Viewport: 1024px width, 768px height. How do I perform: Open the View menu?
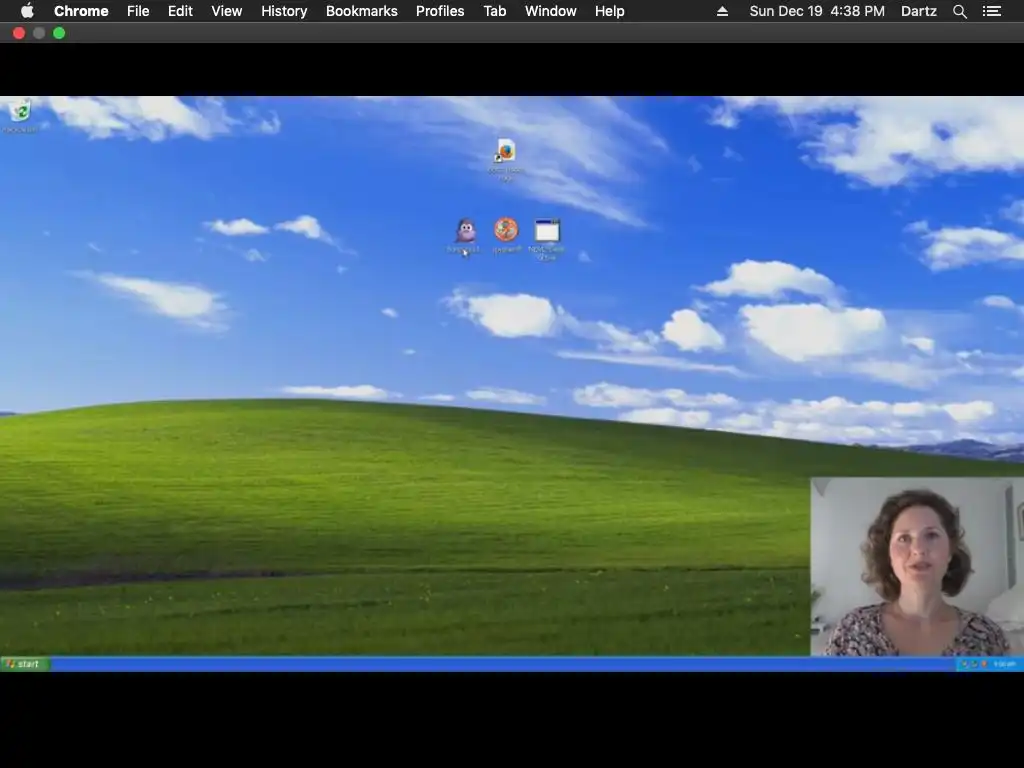coord(227,11)
